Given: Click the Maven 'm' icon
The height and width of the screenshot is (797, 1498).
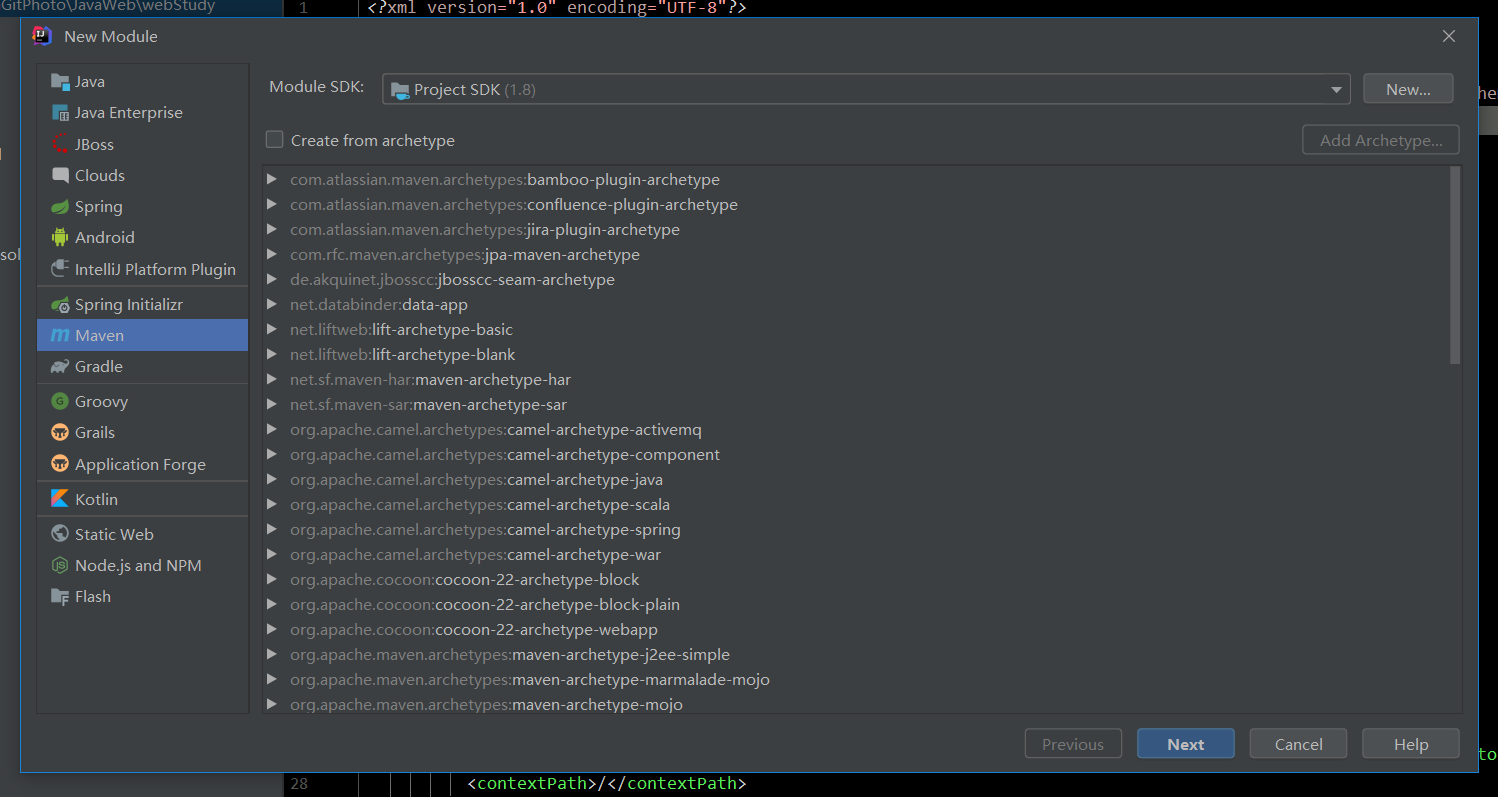Looking at the screenshot, I should point(60,336).
